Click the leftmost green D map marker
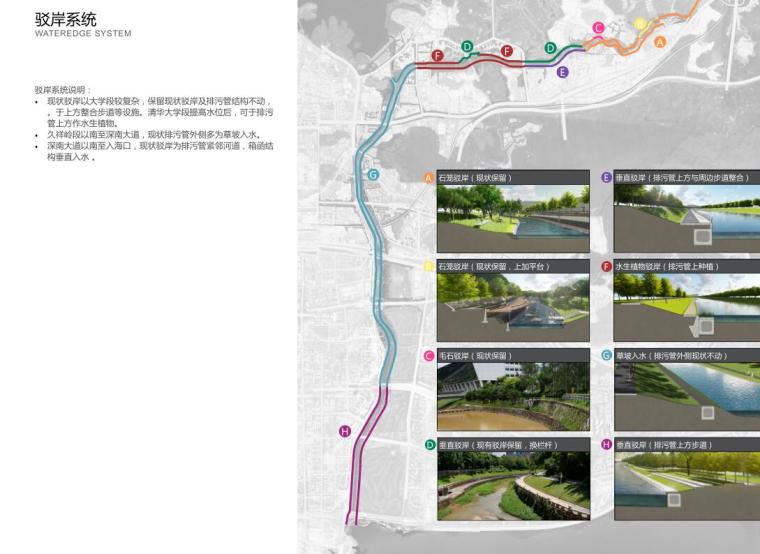Image resolution: width=760 pixels, height=554 pixels. click(467, 46)
